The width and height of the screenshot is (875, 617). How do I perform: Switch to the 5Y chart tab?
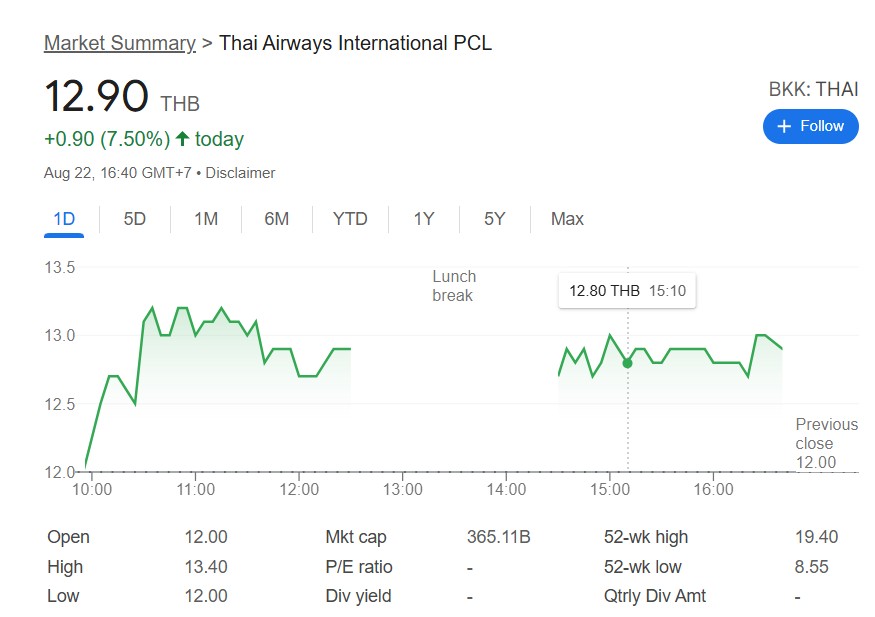495,219
